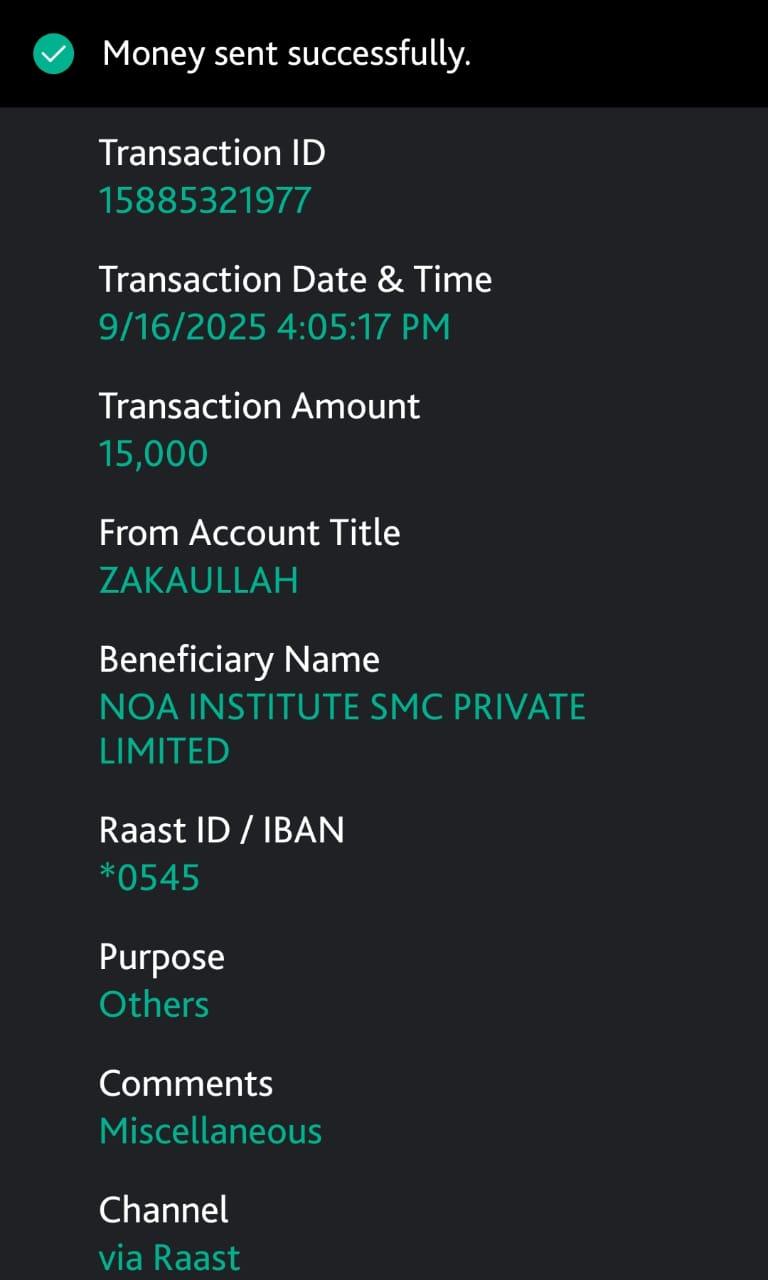
Task: Click the green success checkmark icon
Action: coord(53,54)
